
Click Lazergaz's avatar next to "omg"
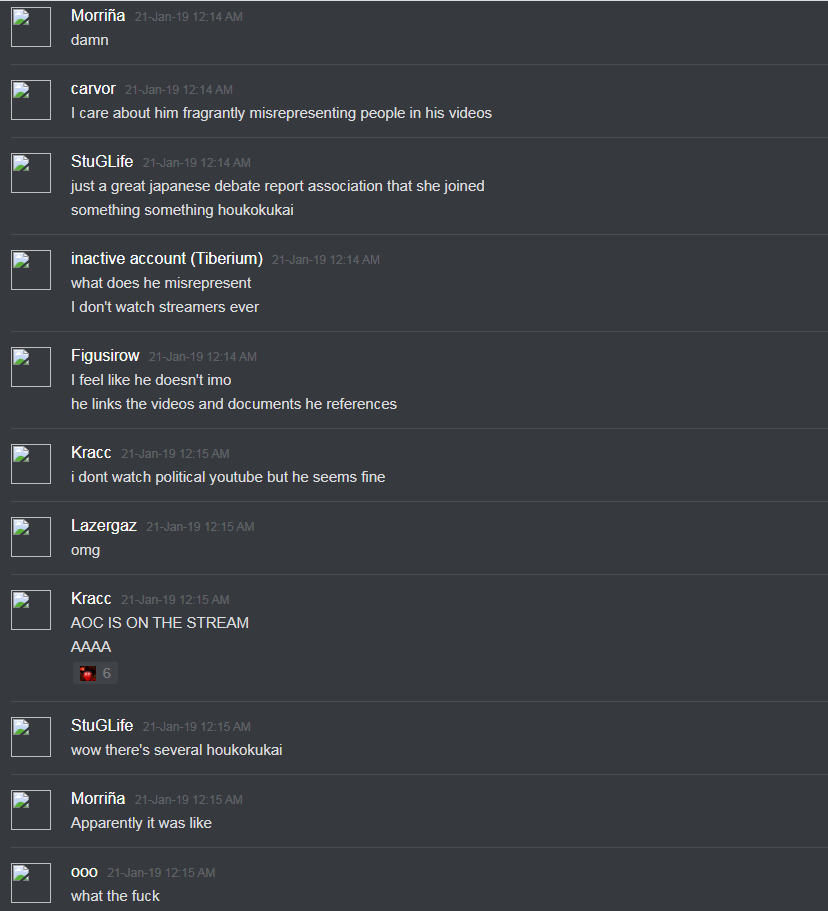coord(31,537)
